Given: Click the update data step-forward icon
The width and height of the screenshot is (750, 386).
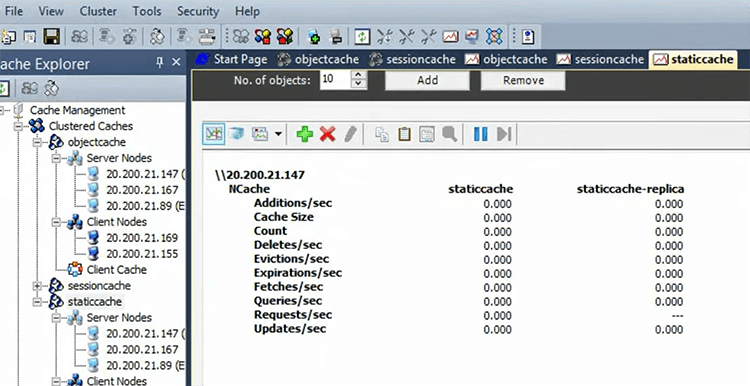Looking at the screenshot, I should [504, 134].
